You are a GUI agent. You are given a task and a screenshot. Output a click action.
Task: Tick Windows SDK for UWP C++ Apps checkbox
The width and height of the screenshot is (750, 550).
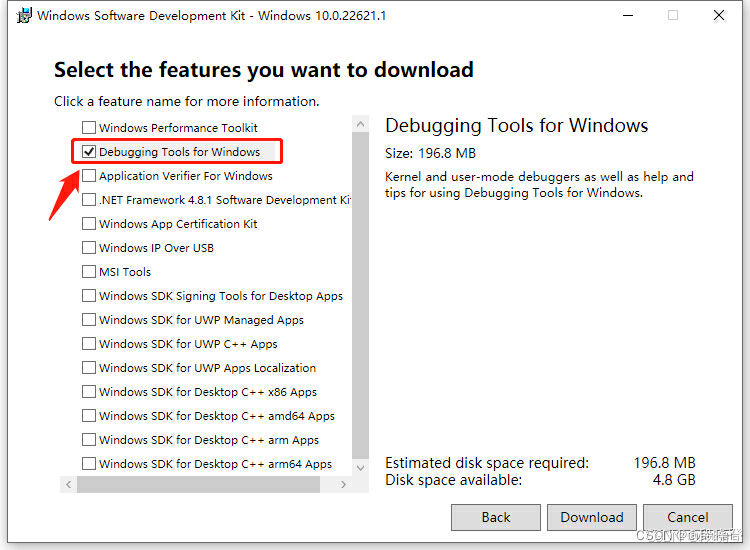[x=89, y=343]
